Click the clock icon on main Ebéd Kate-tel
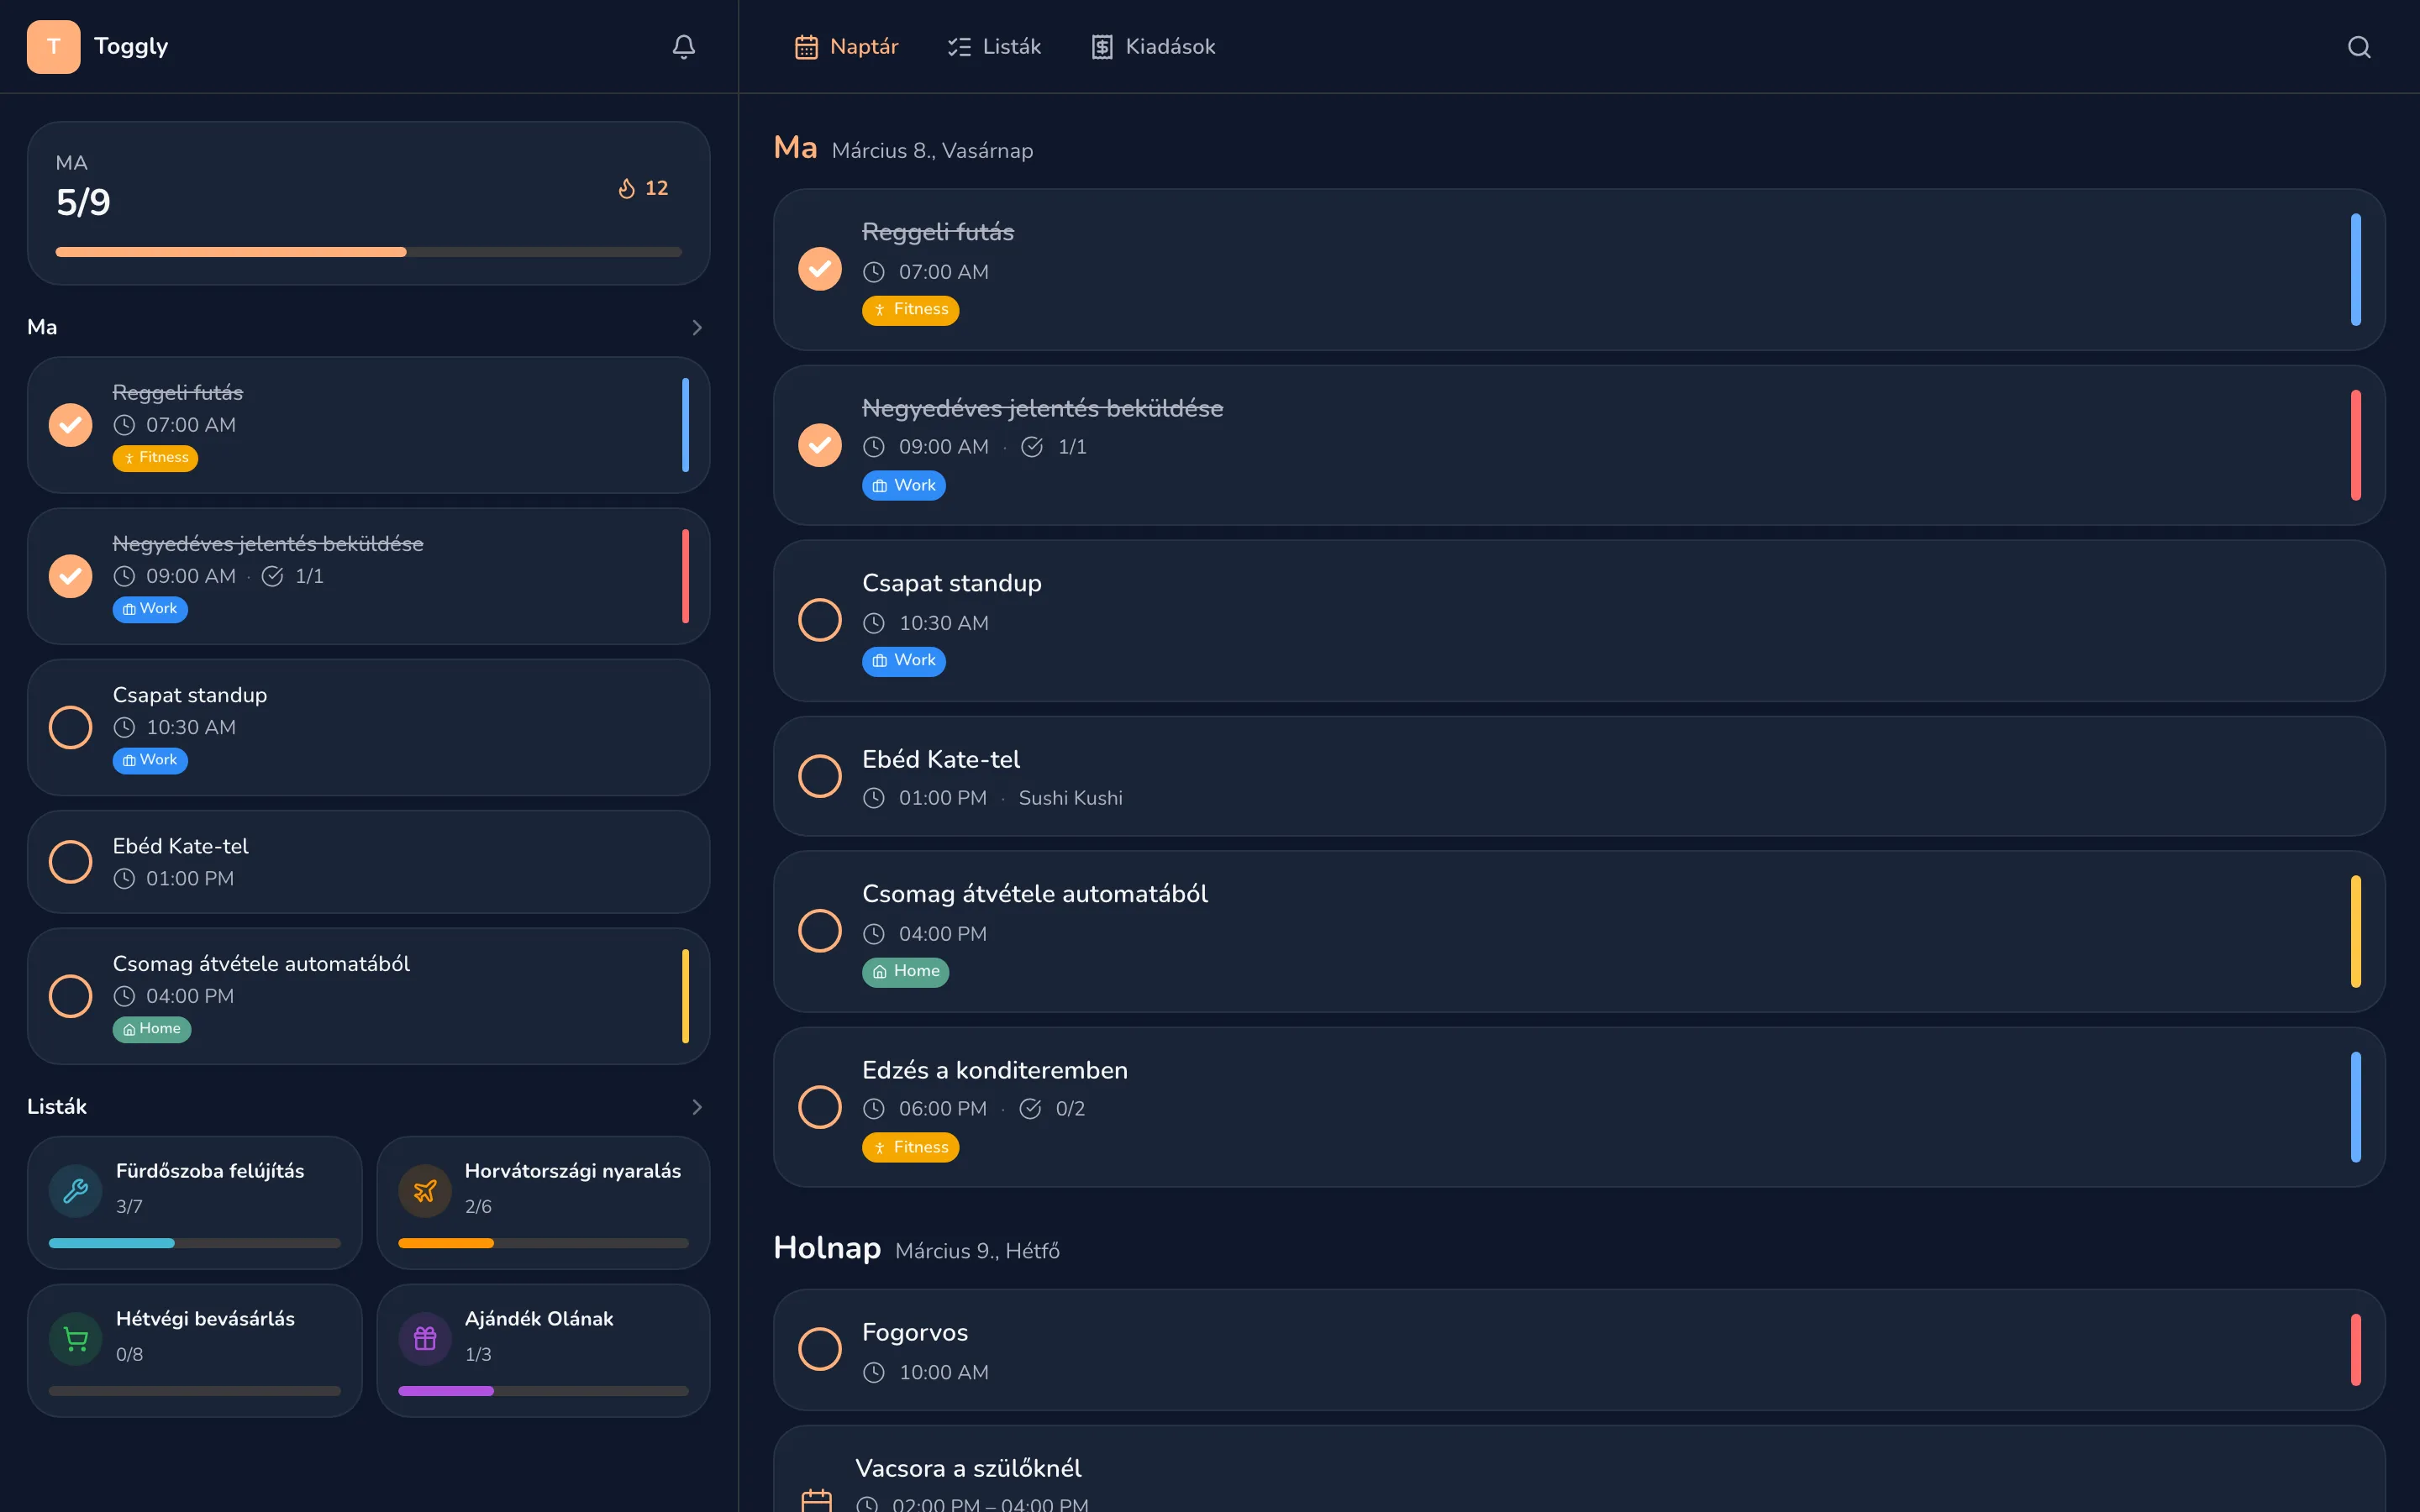 pos(874,798)
